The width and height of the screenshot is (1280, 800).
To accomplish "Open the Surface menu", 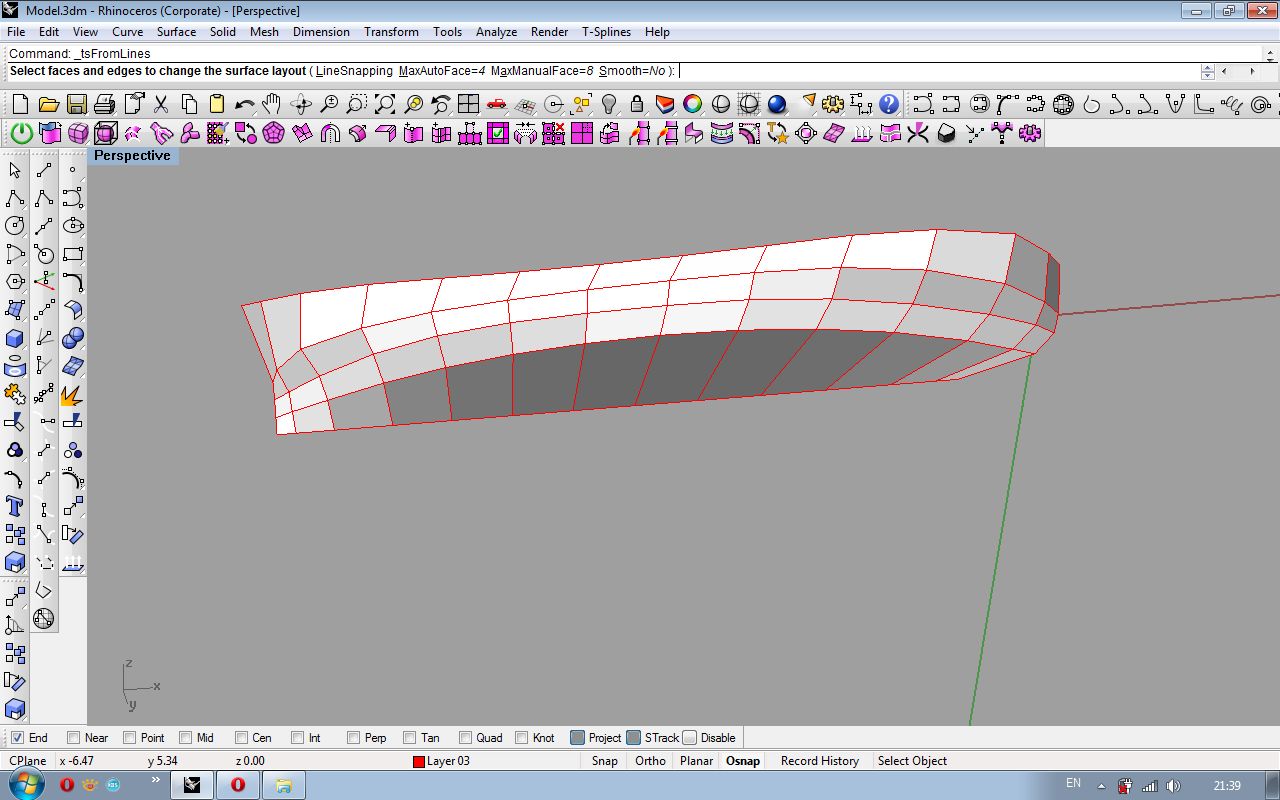I will pyautogui.click(x=176, y=32).
